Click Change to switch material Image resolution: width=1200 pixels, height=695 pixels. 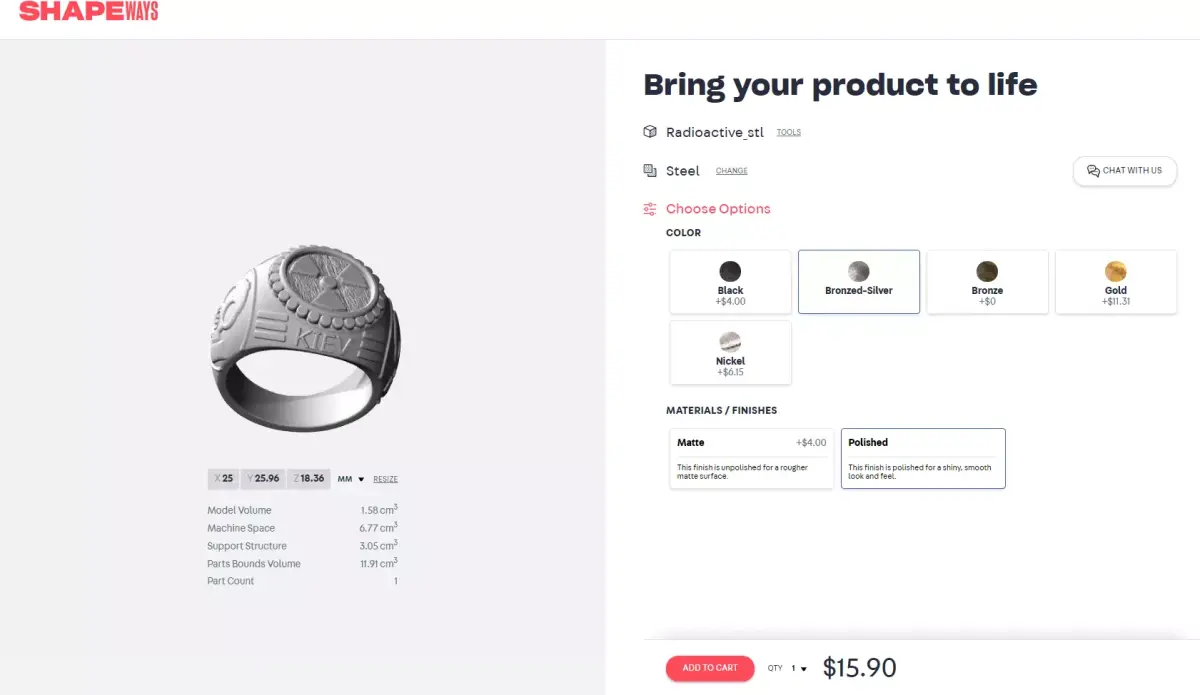tap(731, 171)
